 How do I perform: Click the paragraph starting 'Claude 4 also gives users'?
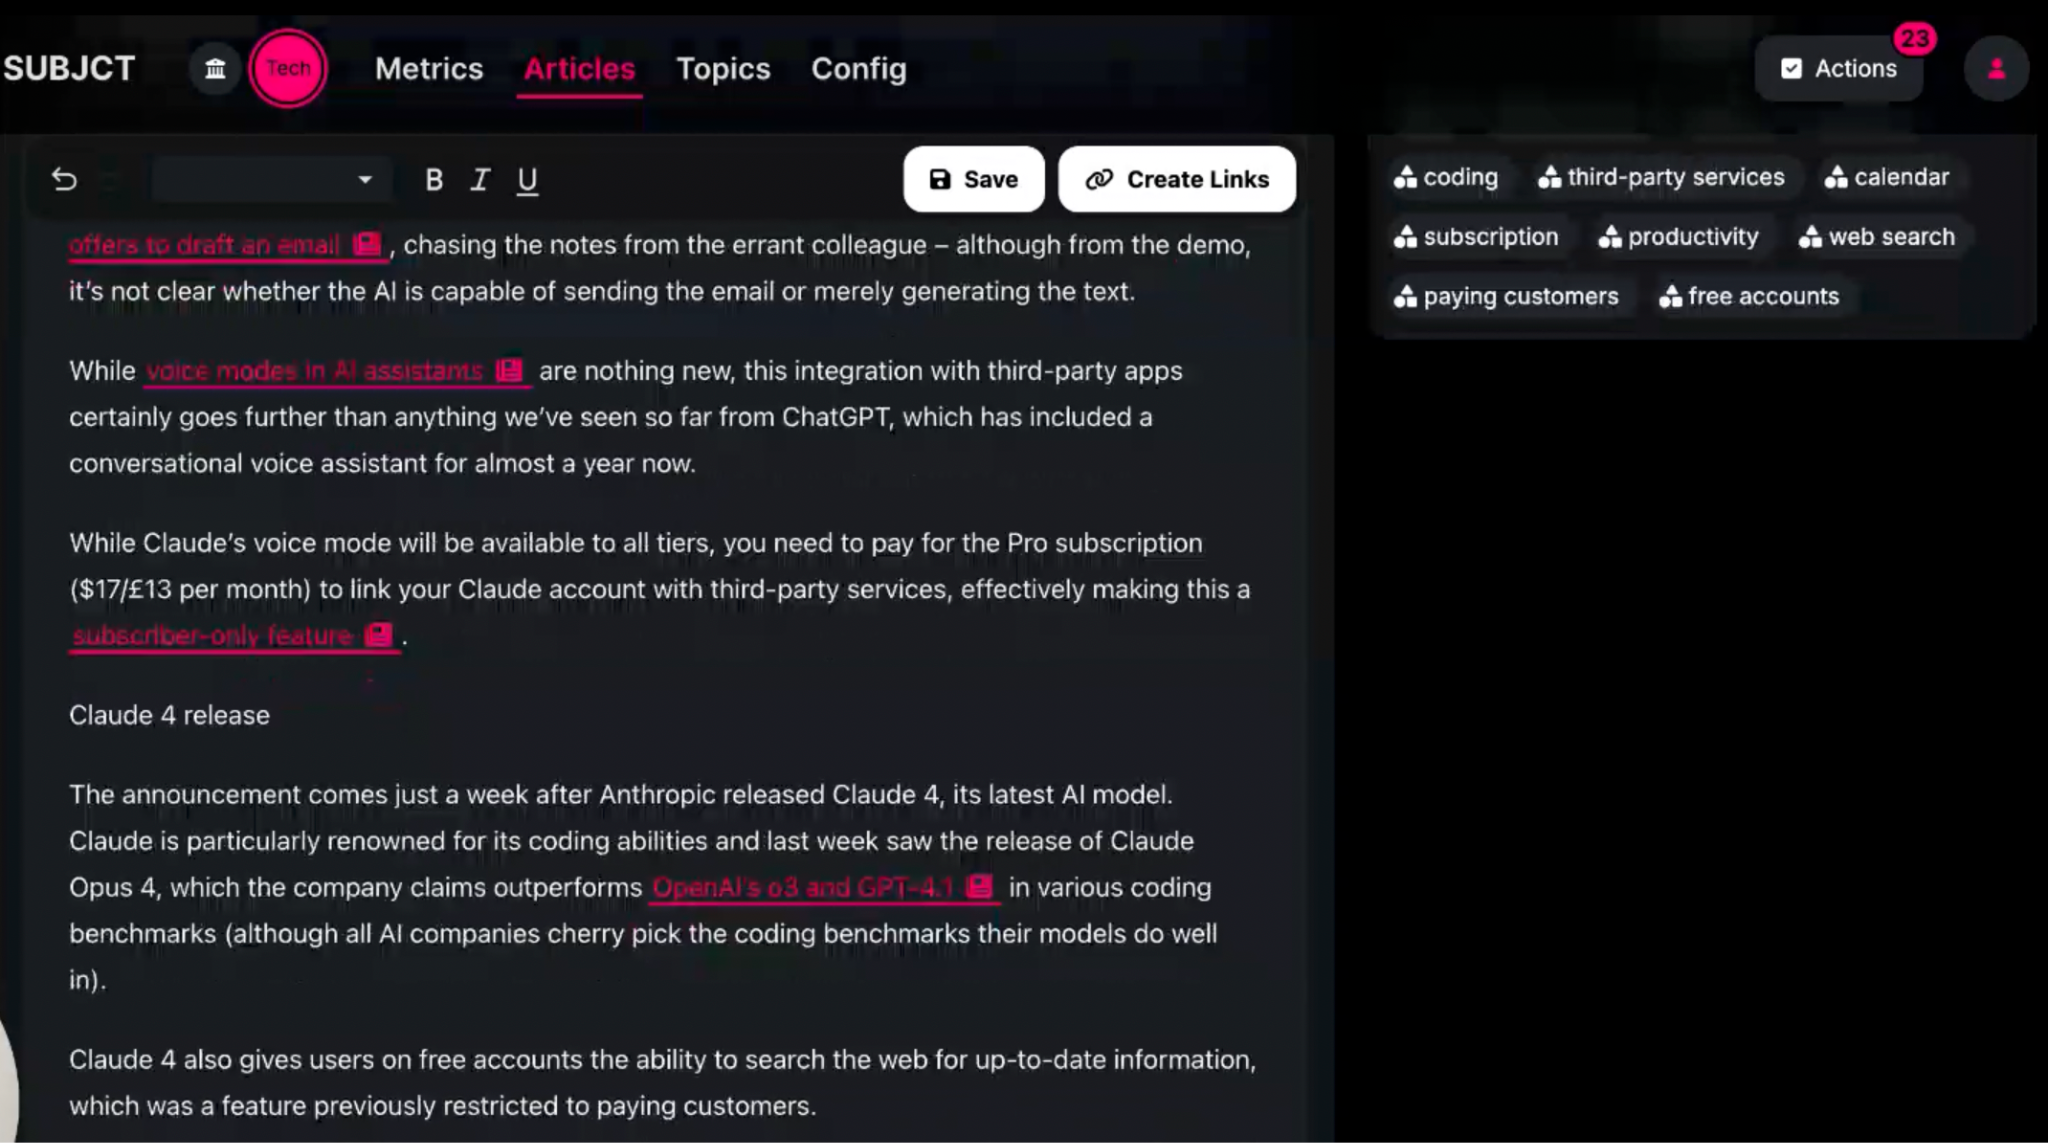662,1082
